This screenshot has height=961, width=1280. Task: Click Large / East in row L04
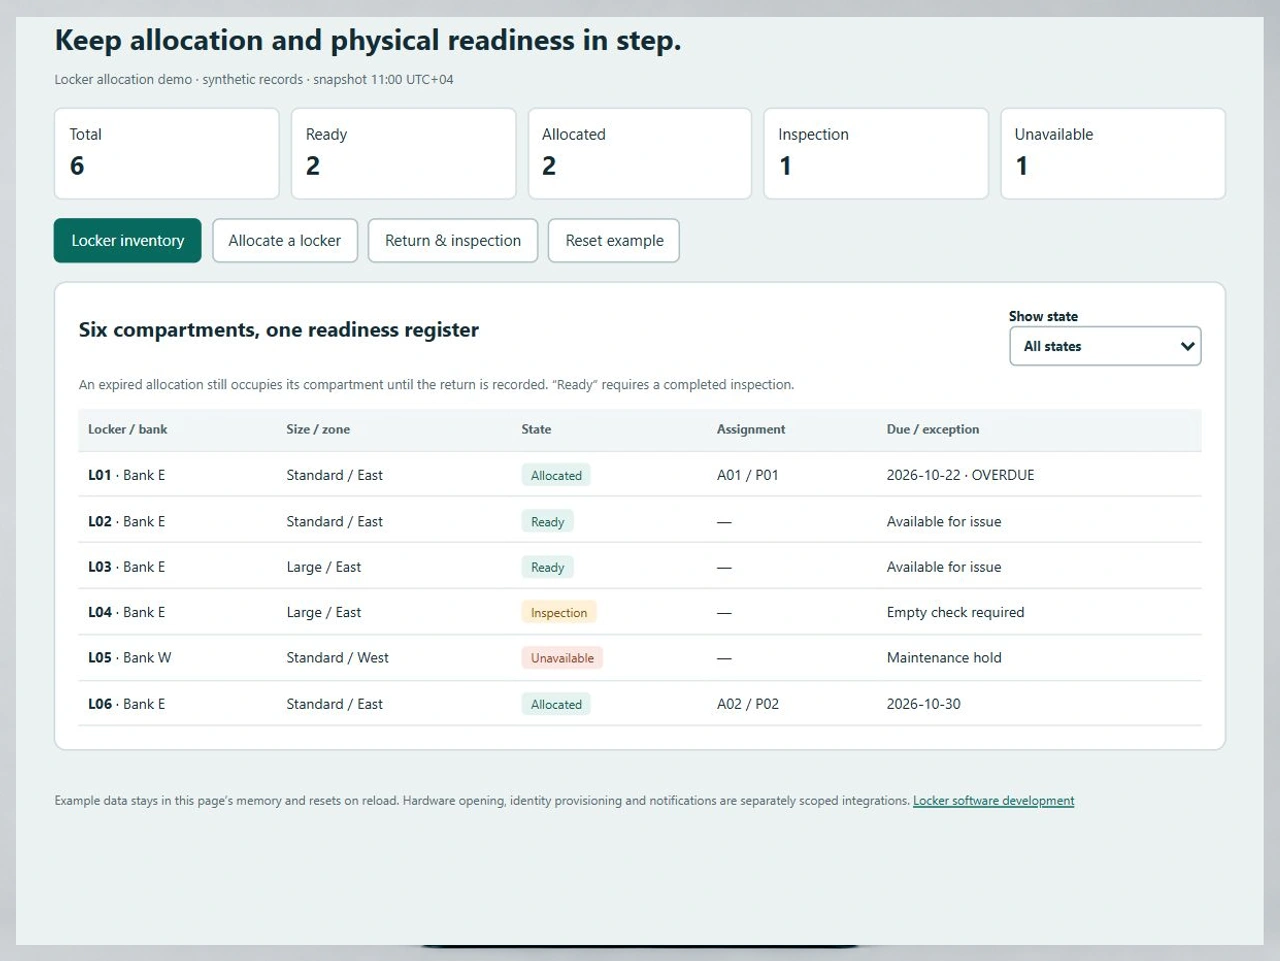pos(324,612)
